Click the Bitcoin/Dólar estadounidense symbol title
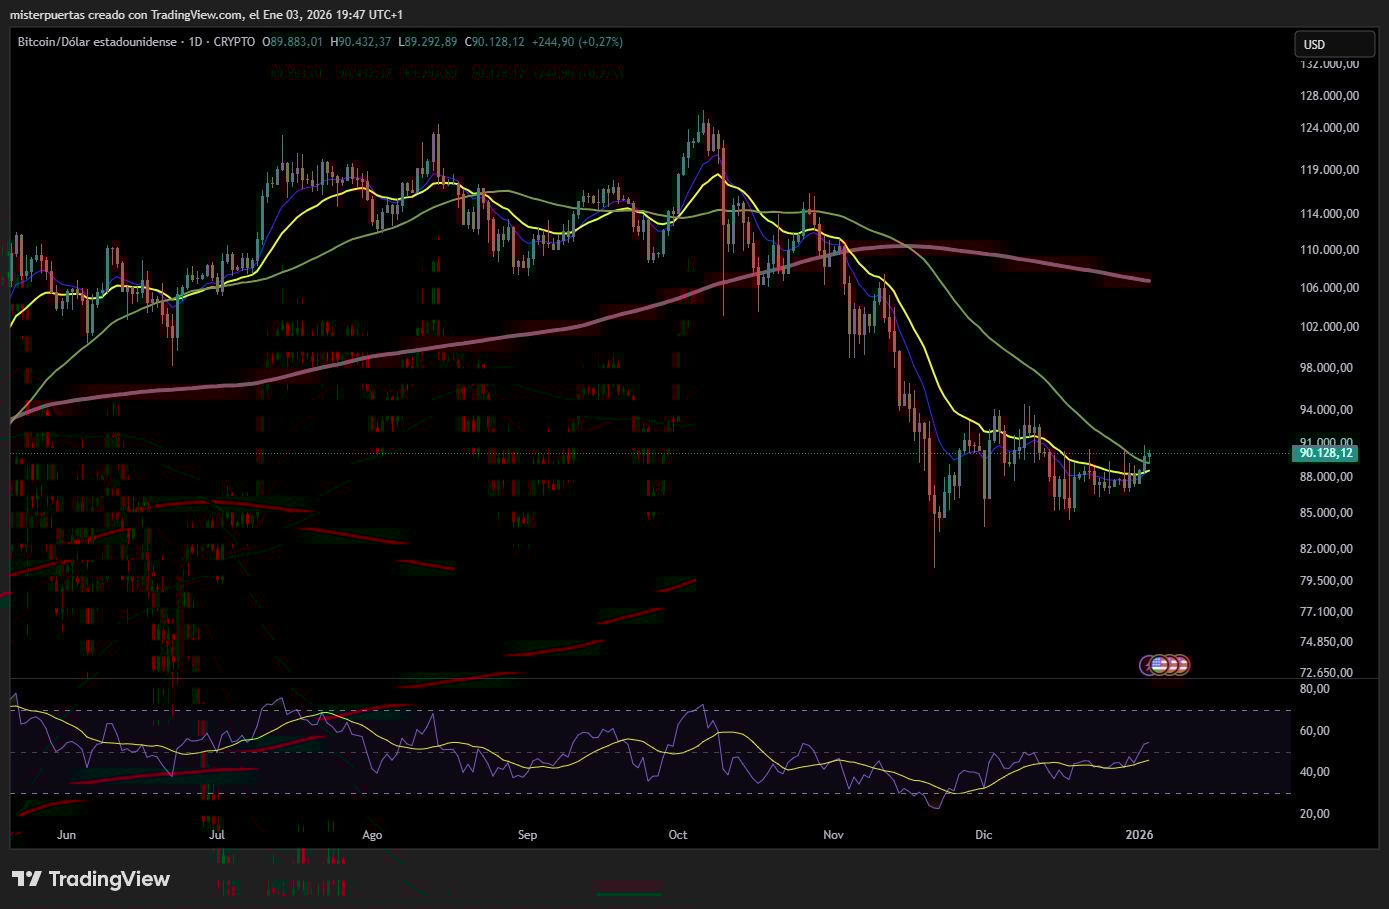 point(98,42)
